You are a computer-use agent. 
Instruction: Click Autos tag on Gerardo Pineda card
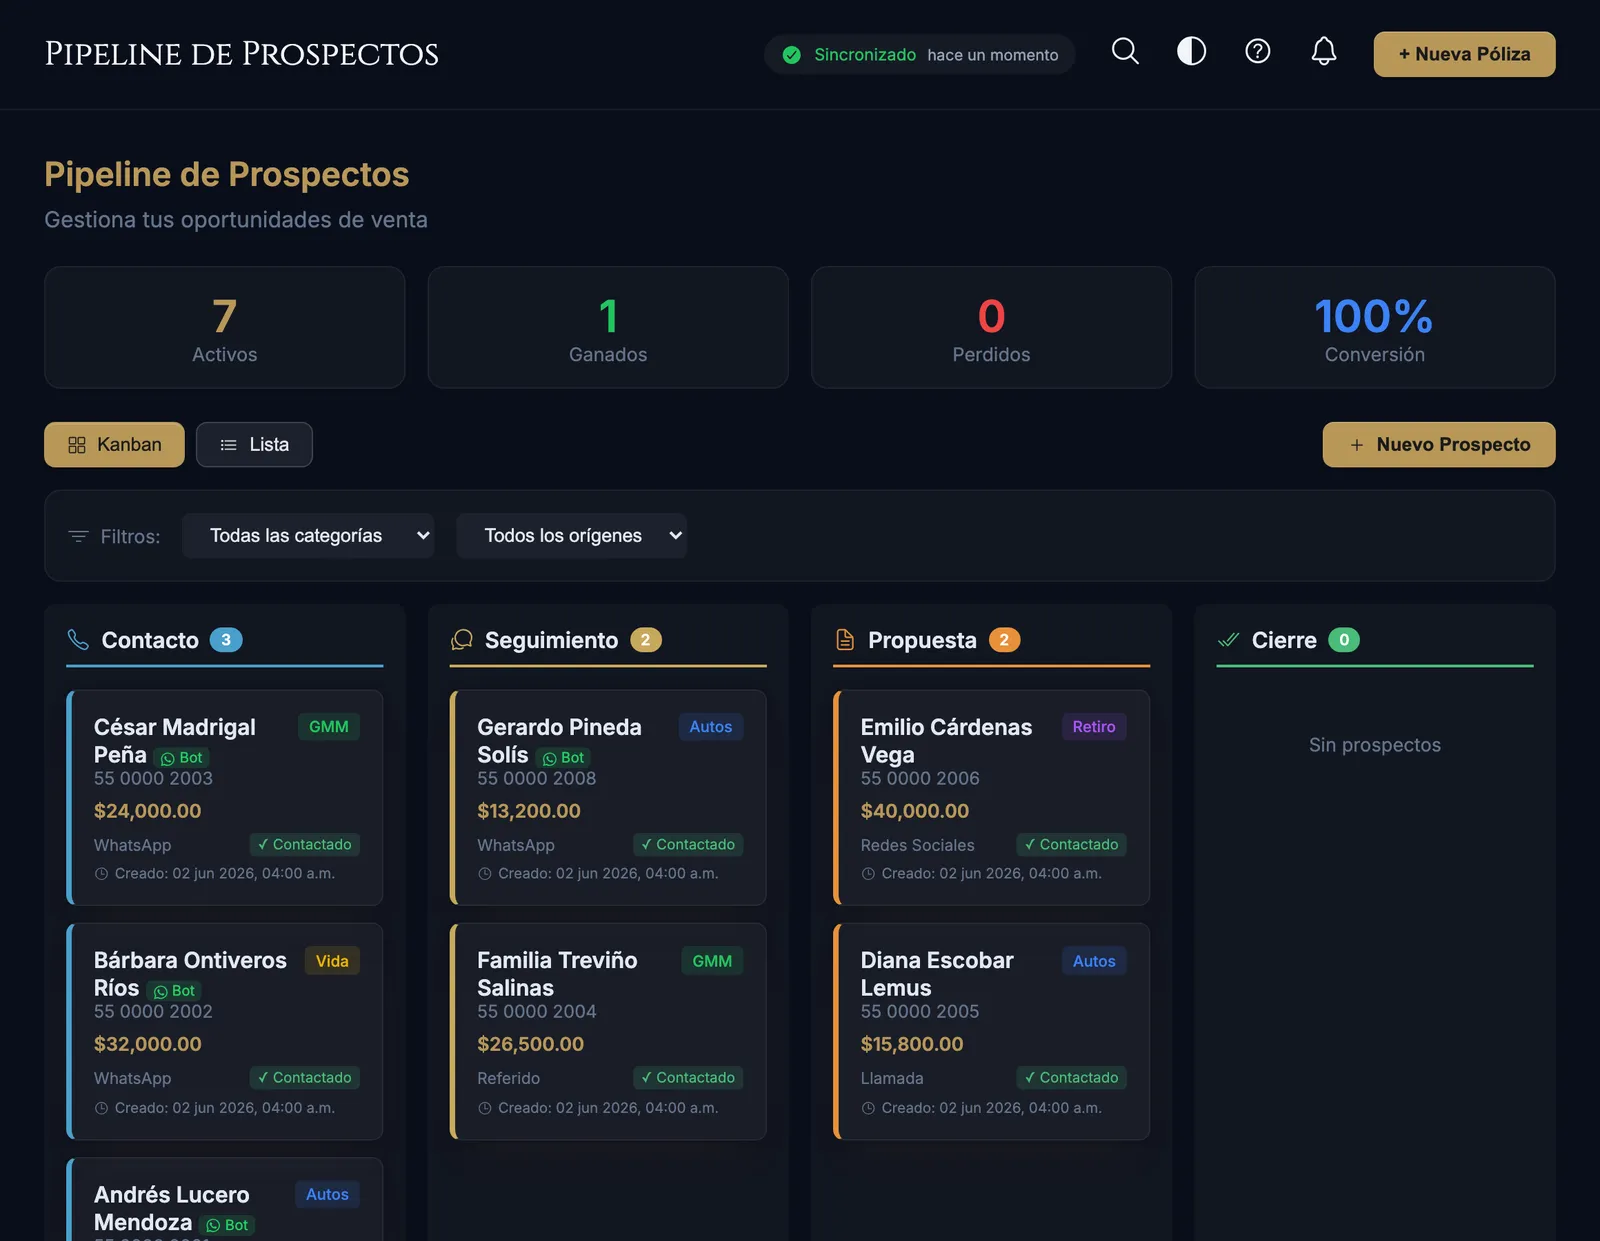click(x=711, y=727)
